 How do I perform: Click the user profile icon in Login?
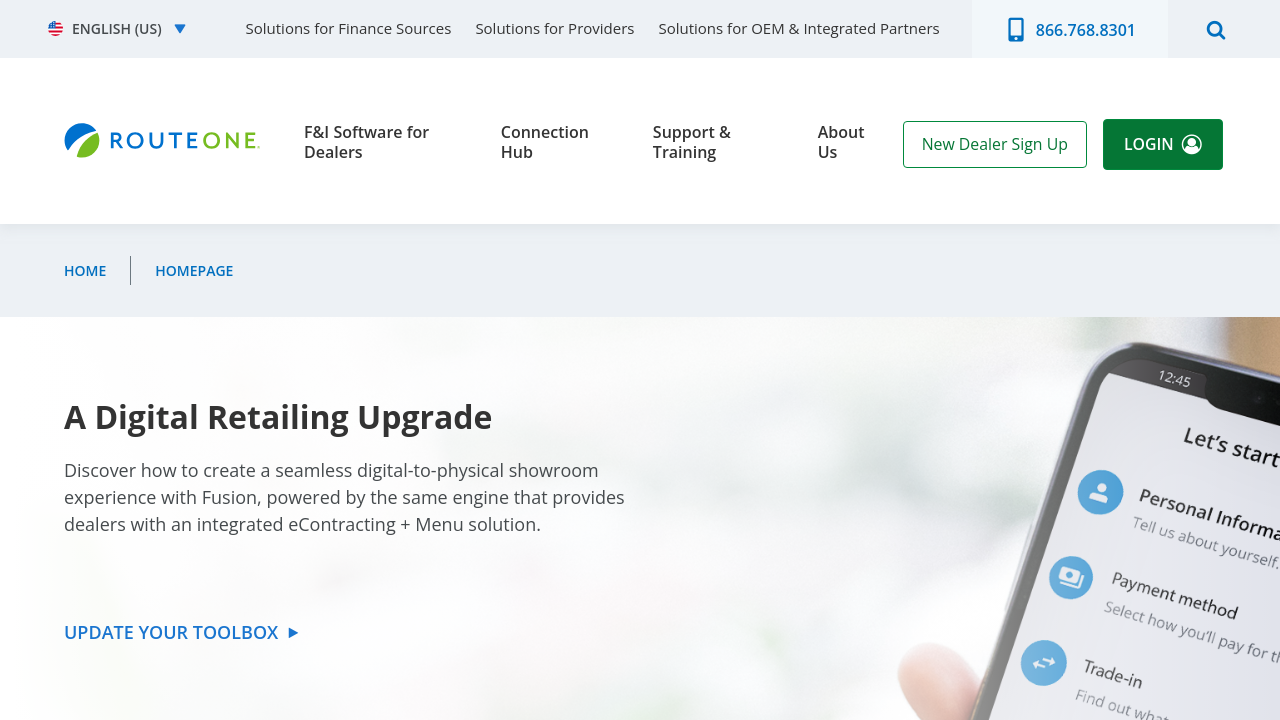coord(1192,144)
